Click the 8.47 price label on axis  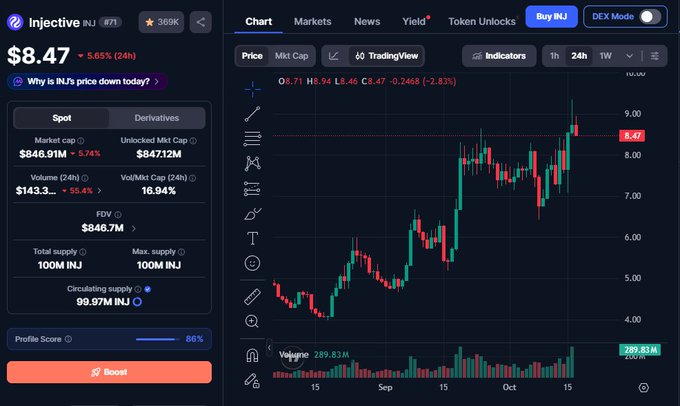pos(632,136)
